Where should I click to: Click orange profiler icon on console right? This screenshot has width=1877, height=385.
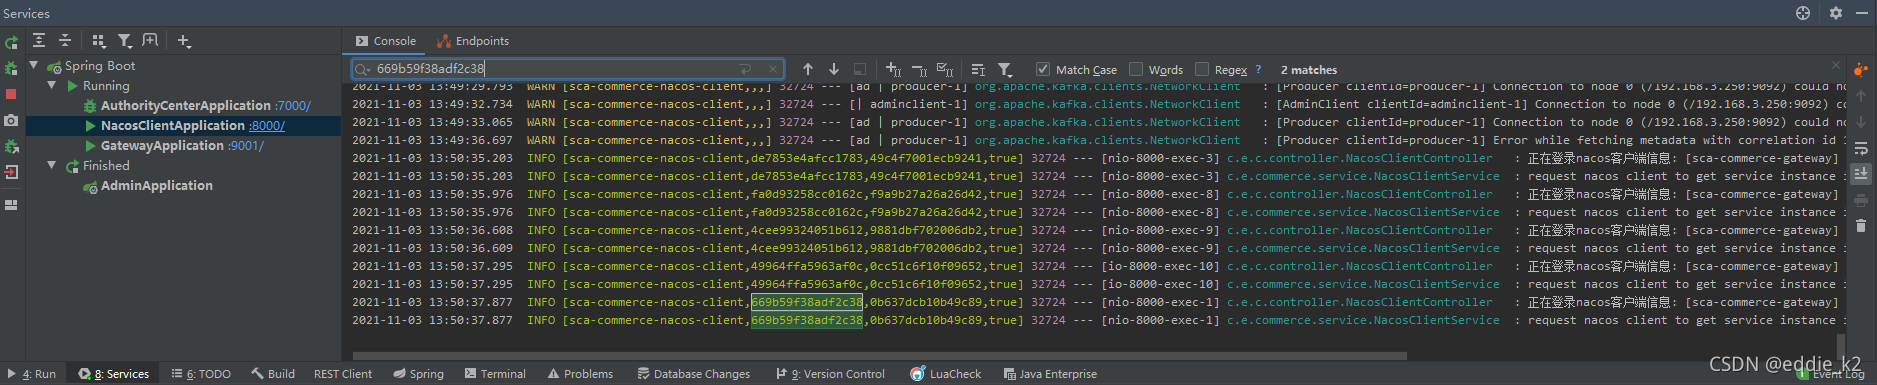click(1860, 69)
